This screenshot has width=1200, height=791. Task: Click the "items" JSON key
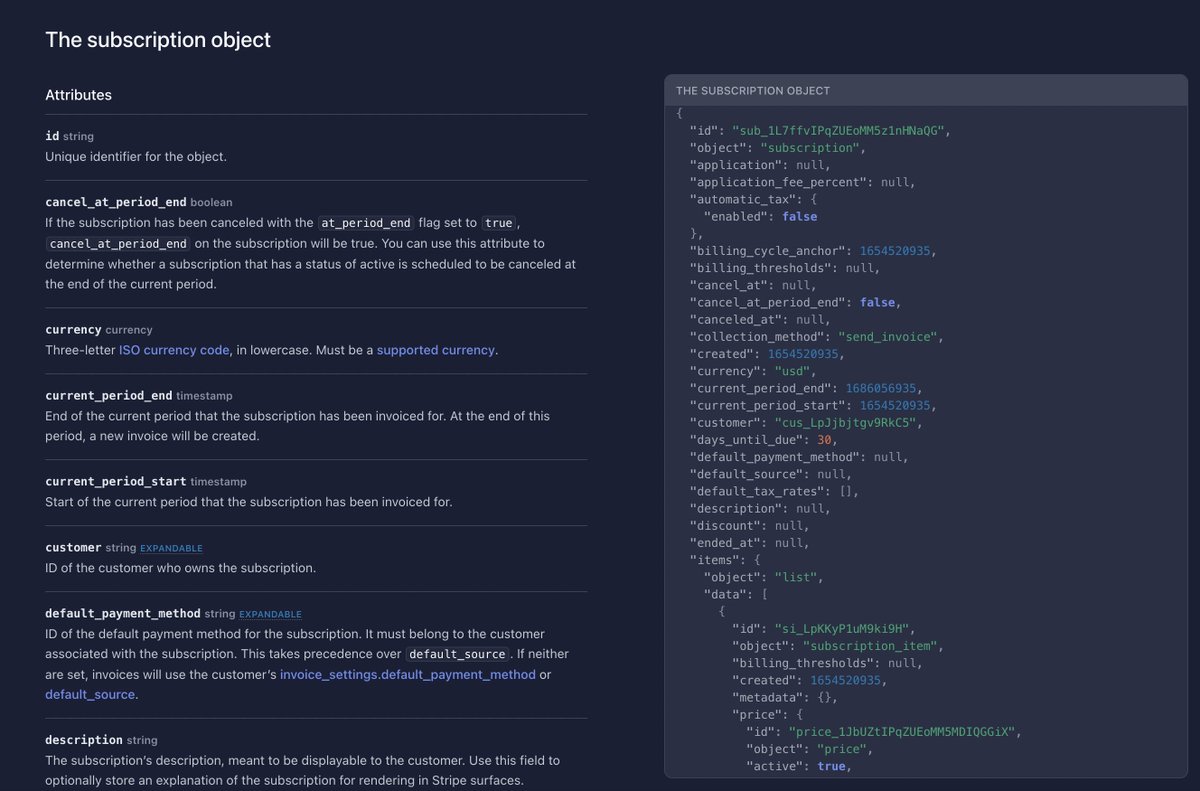(x=714, y=560)
